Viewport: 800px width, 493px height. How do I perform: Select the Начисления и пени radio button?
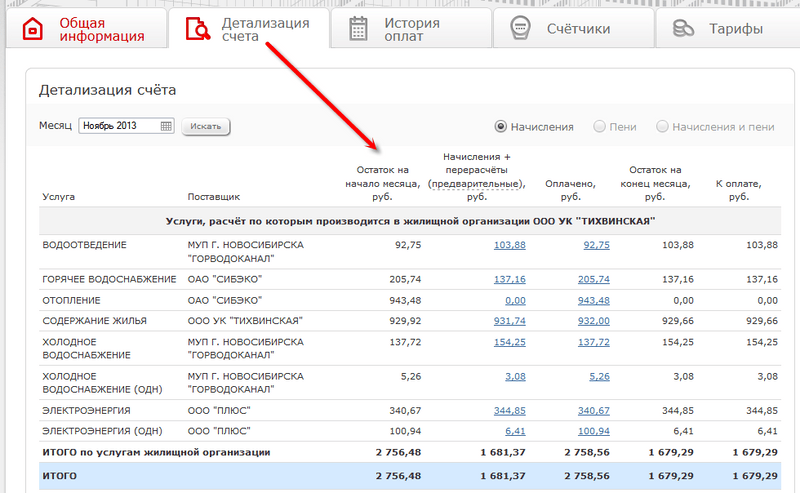[662, 127]
